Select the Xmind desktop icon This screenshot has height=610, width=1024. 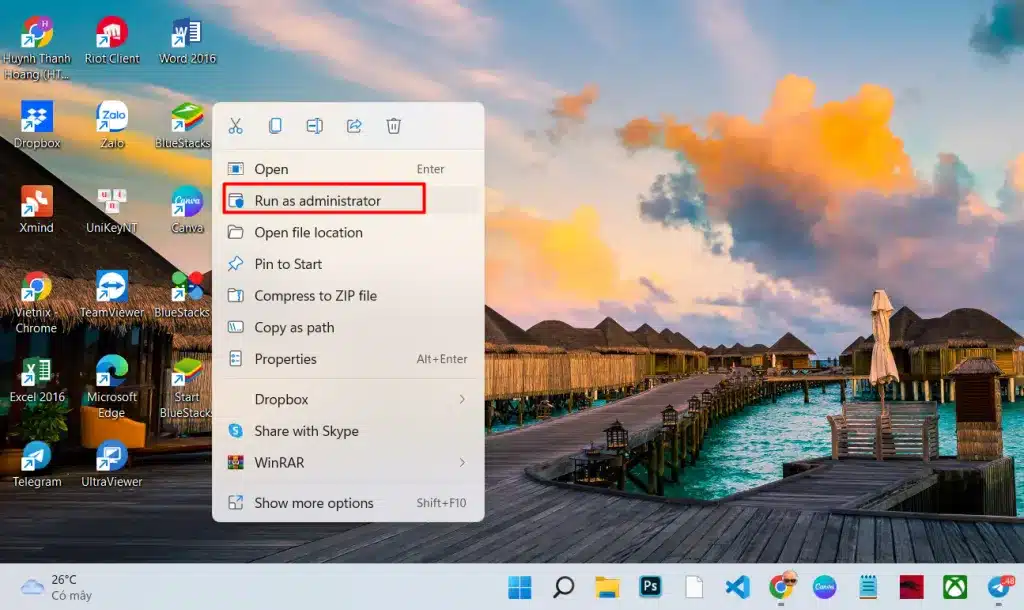[37, 210]
